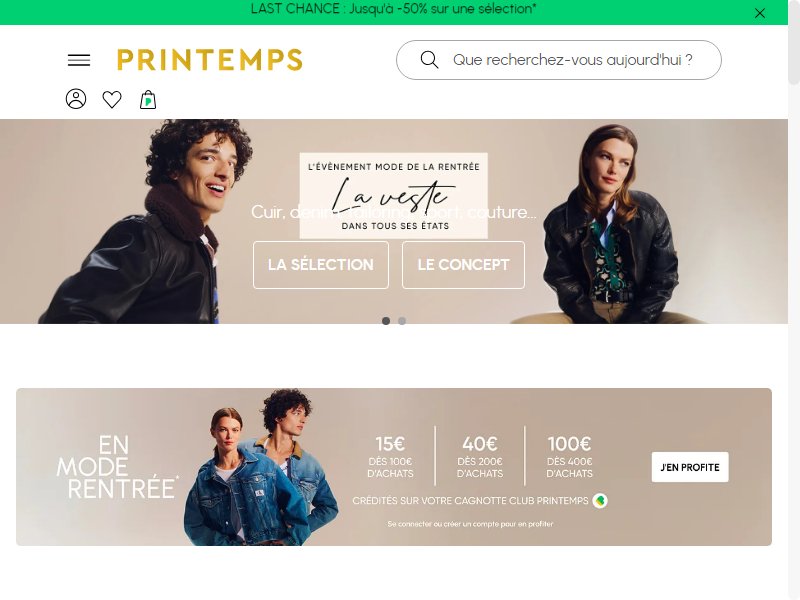Click the Club Printemps green badge icon
Viewport: 800px width, 600px height.
pyautogui.click(x=600, y=501)
